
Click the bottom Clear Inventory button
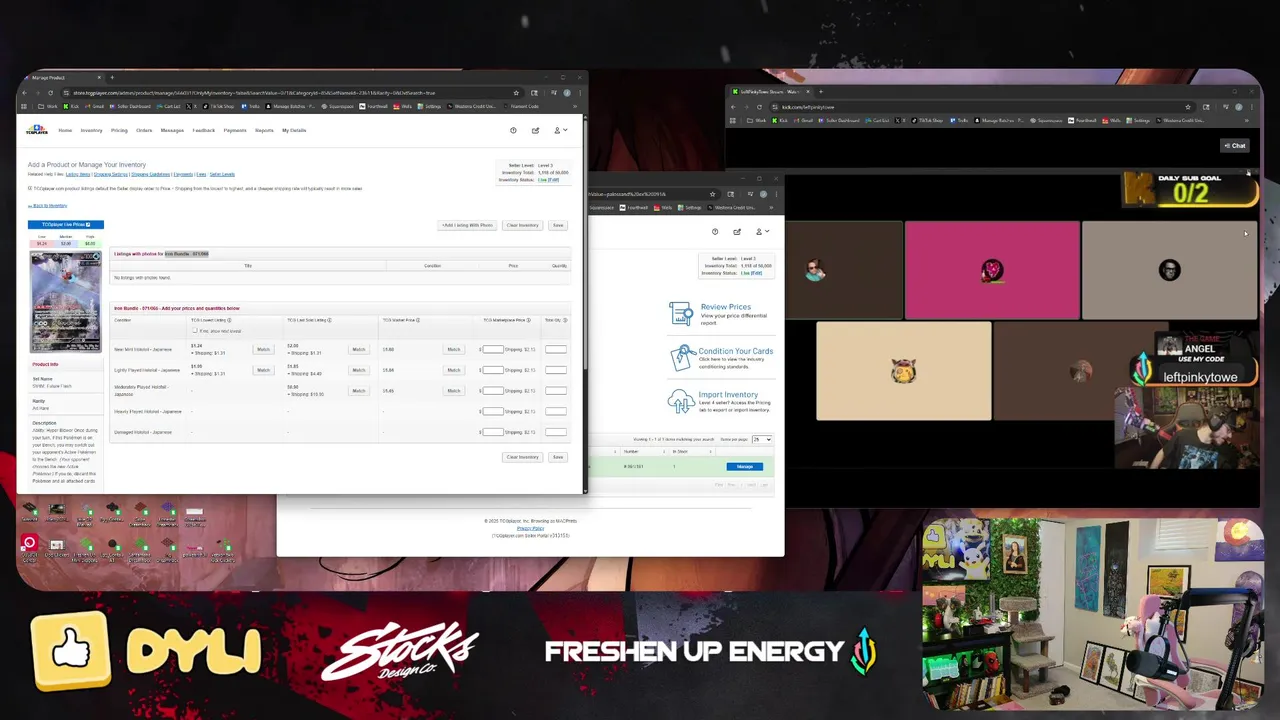[x=522, y=457]
